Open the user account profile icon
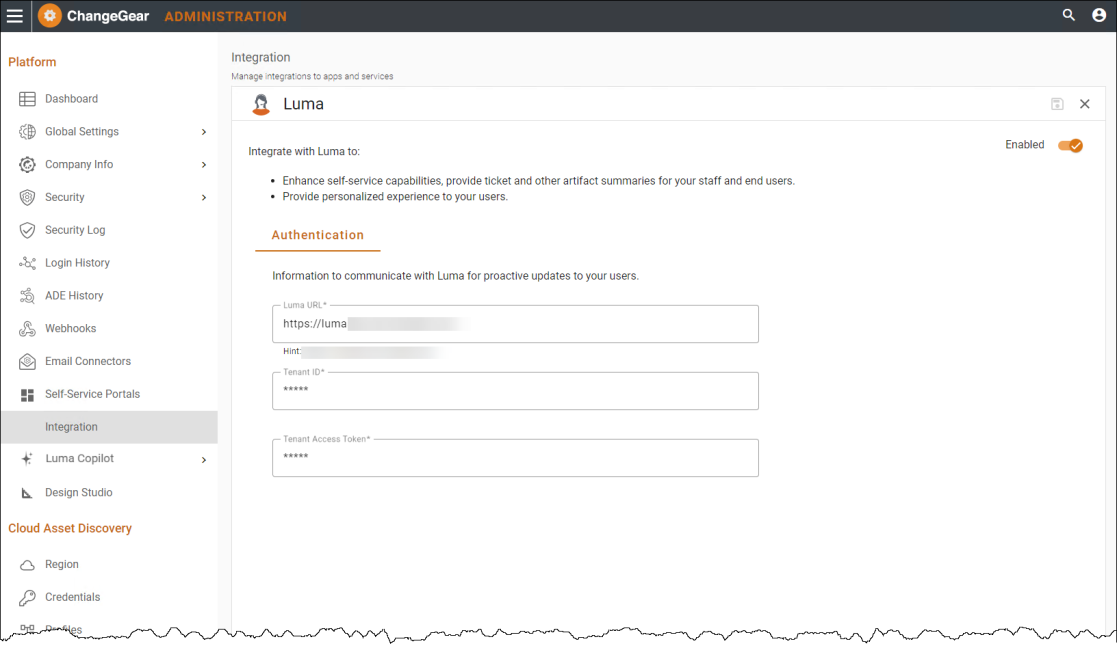The image size is (1117, 648). 1099,16
